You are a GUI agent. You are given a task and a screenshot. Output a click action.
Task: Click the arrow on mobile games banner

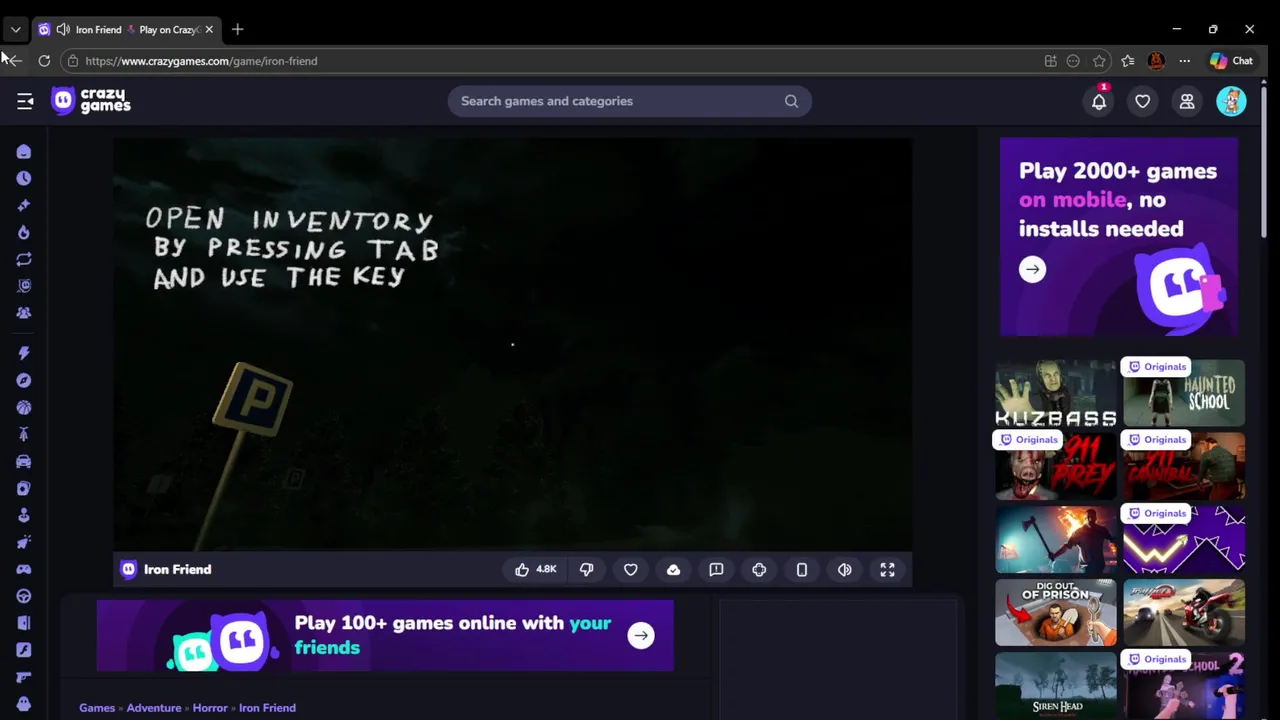coord(1032,269)
